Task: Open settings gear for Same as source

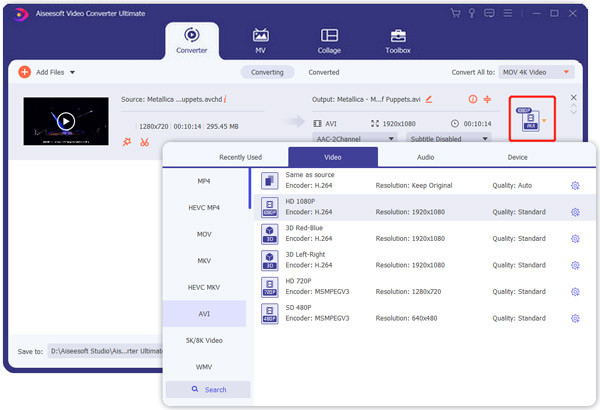Action: click(575, 186)
